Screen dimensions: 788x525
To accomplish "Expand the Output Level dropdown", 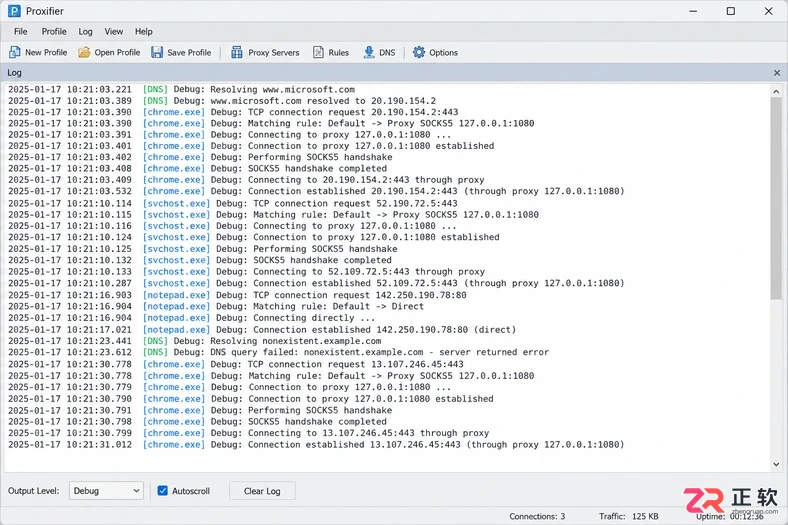I will pos(106,491).
